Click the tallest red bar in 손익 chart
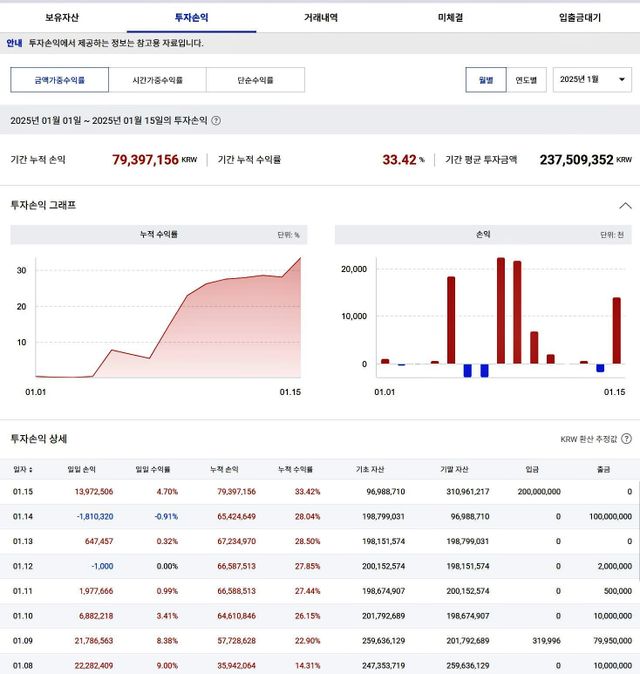The image size is (640, 674). (500, 310)
